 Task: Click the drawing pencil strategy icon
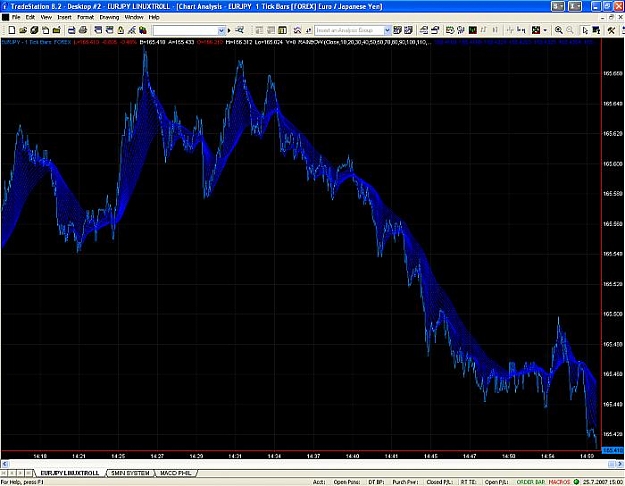pos(132,30)
